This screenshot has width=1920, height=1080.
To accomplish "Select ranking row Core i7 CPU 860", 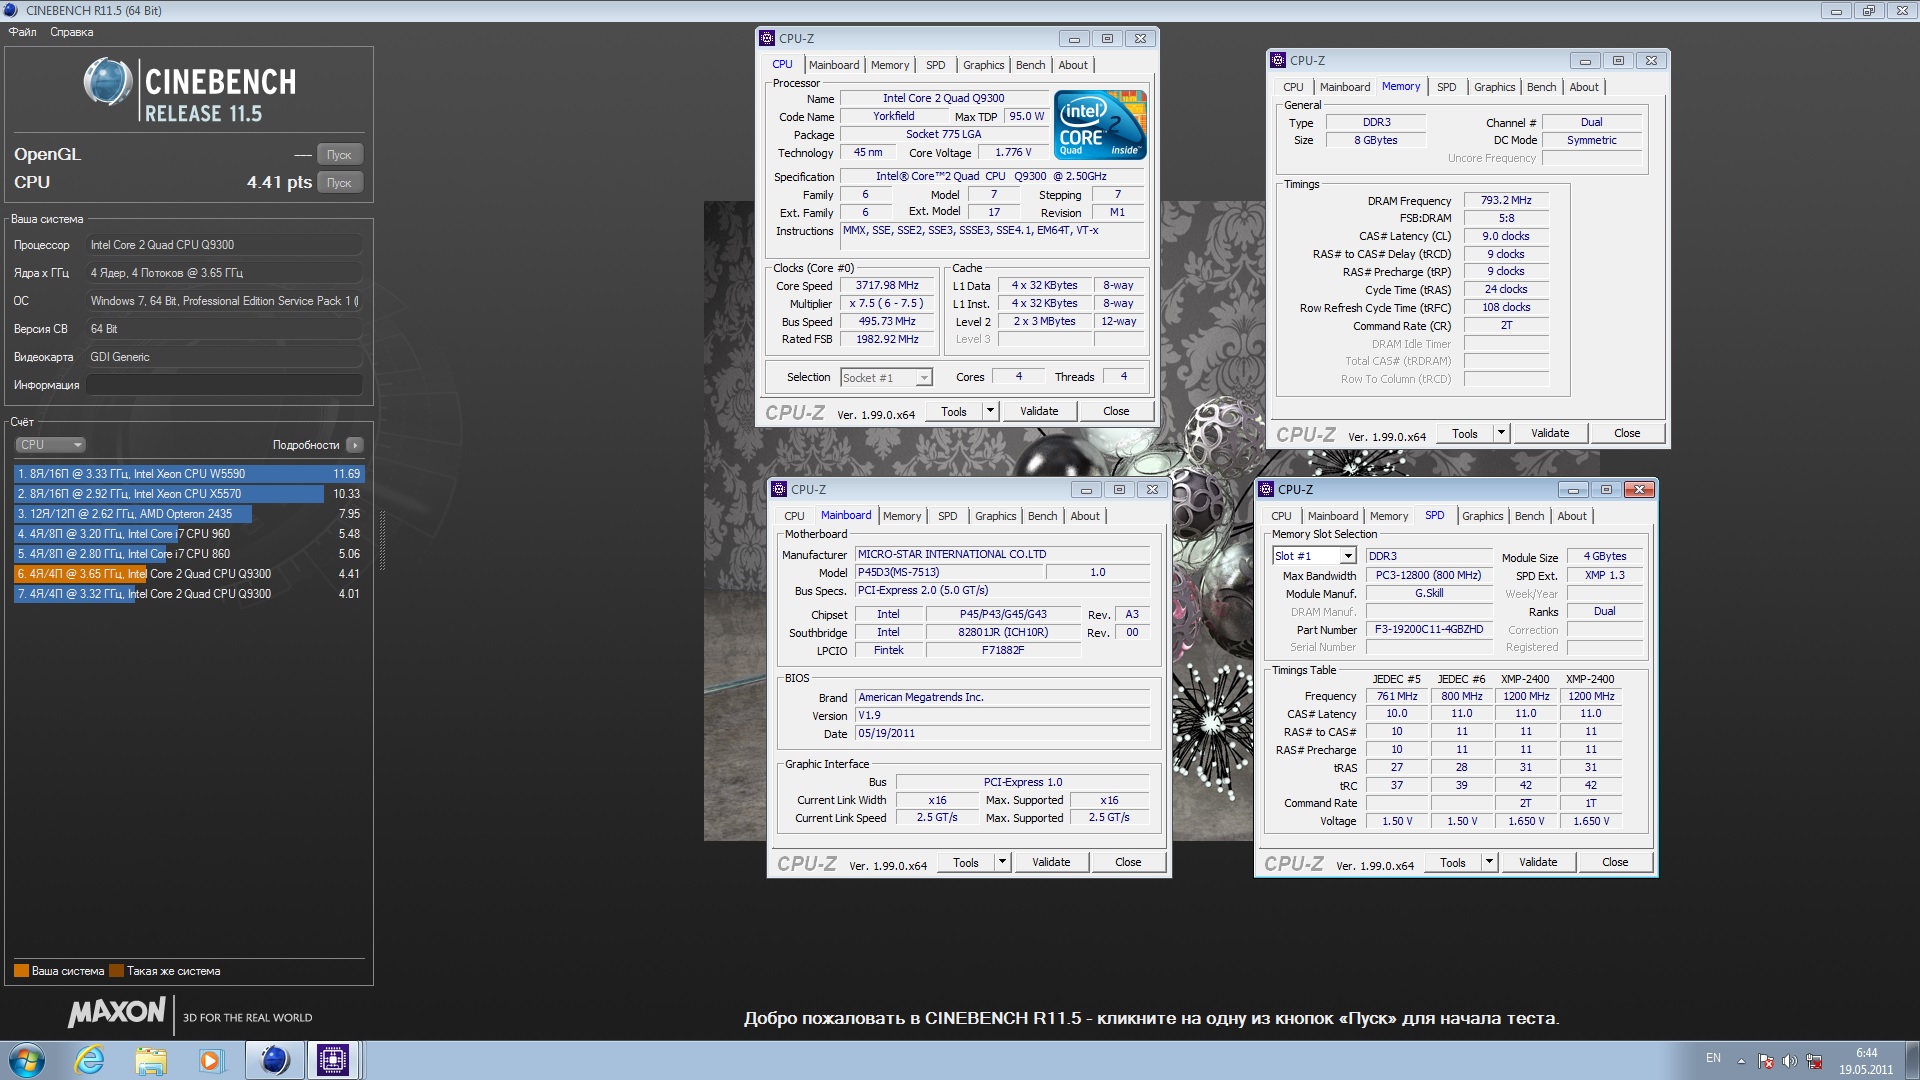I will click(x=189, y=554).
